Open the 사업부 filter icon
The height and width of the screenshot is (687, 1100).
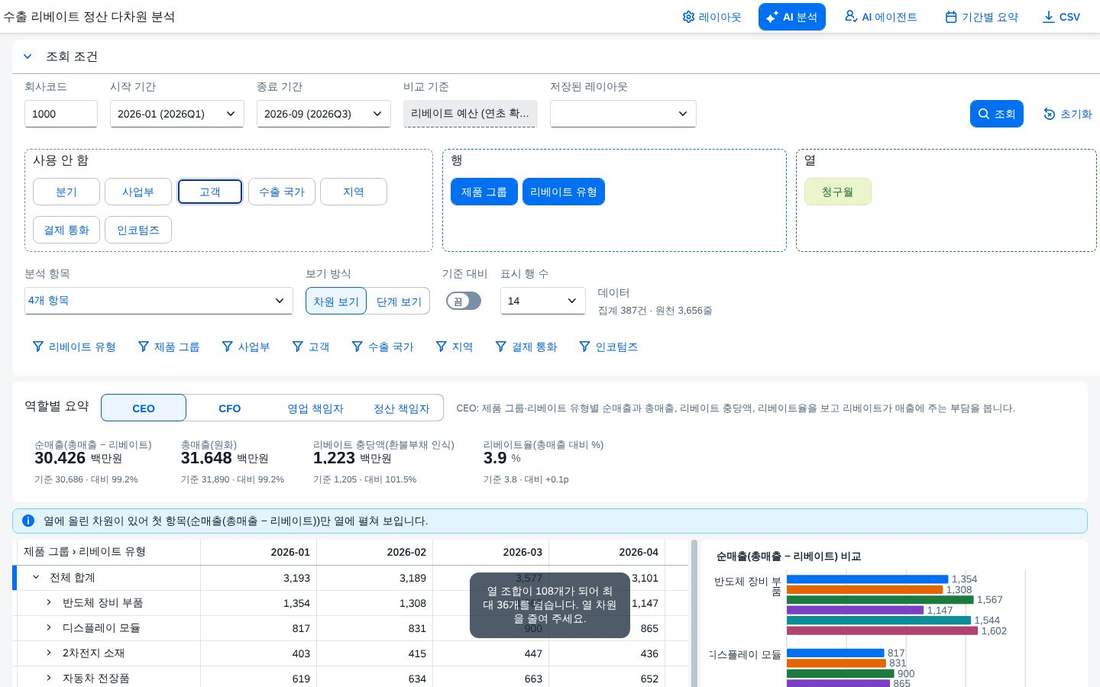click(227, 346)
